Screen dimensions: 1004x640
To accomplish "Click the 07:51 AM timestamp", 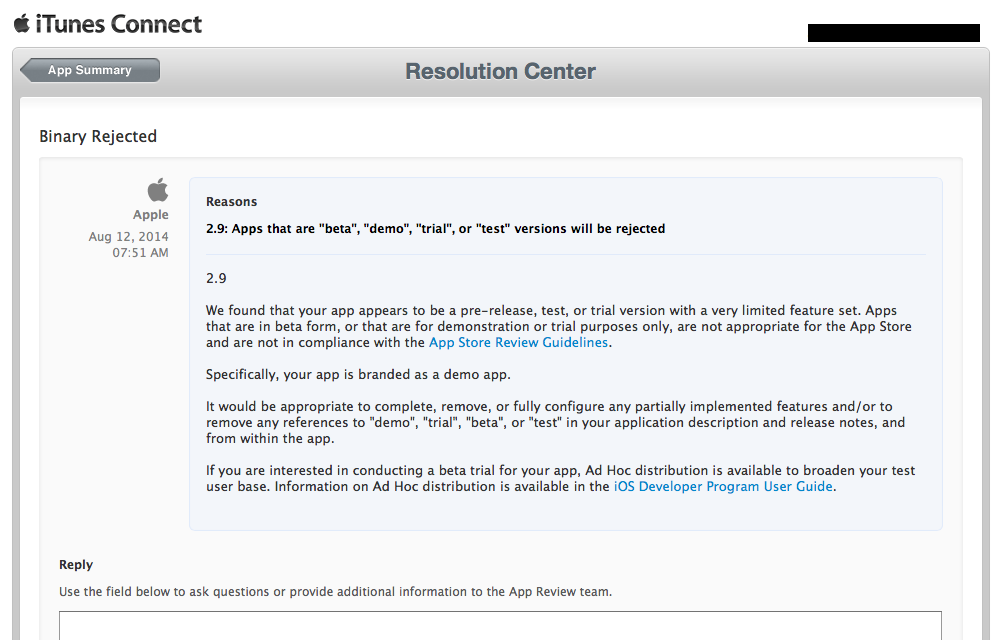I will (140, 252).
